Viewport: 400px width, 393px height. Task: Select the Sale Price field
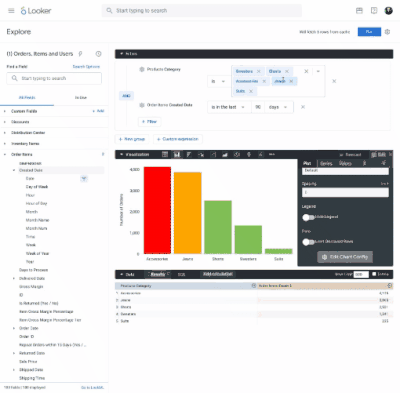click(28, 362)
